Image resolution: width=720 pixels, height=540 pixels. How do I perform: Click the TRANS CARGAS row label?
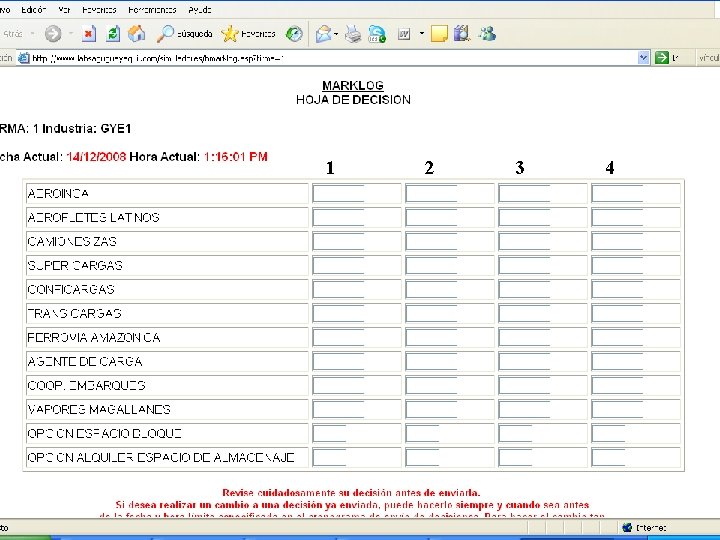(x=74, y=313)
